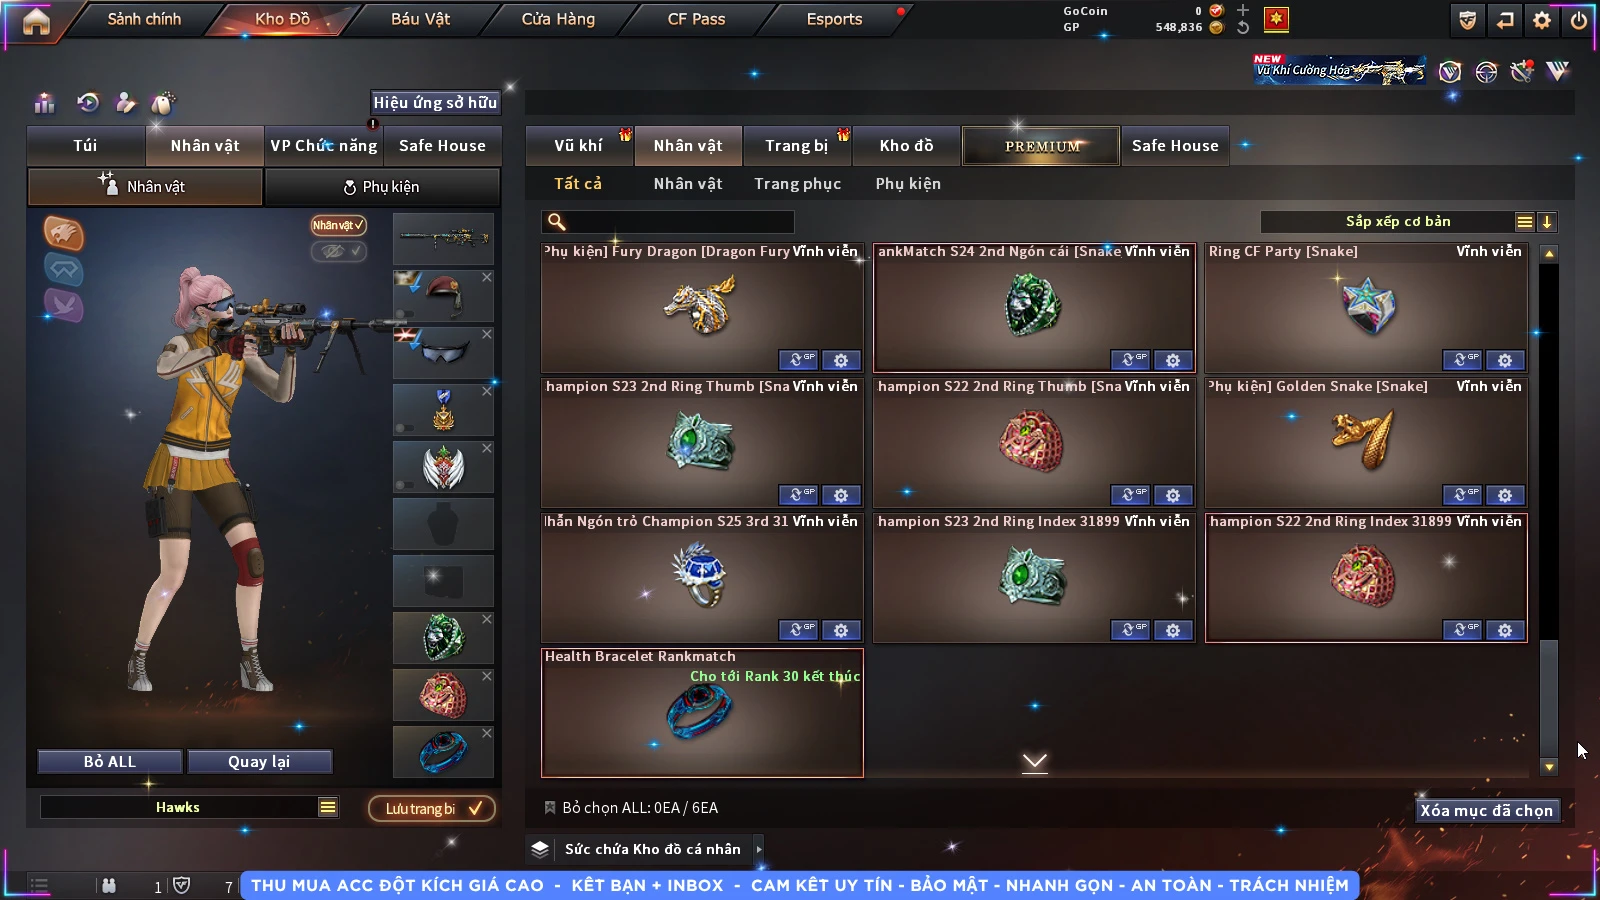The width and height of the screenshot is (1600, 900).
Task: Click the Bỏ ALL button
Action: [x=110, y=762]
